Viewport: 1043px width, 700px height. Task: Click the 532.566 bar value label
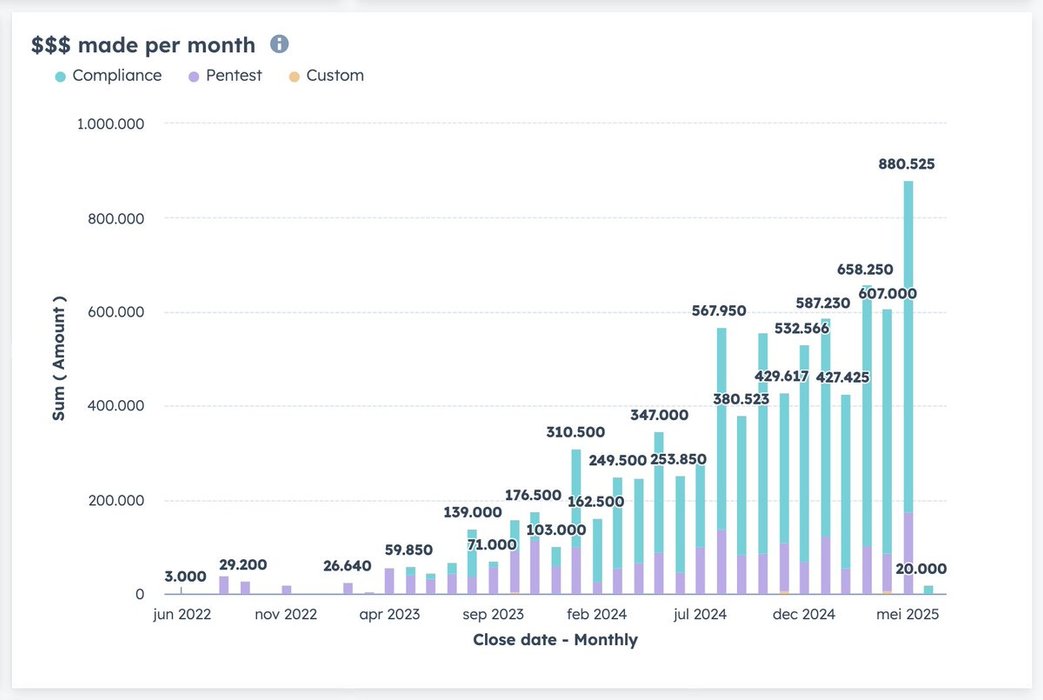tap(802, 328)
